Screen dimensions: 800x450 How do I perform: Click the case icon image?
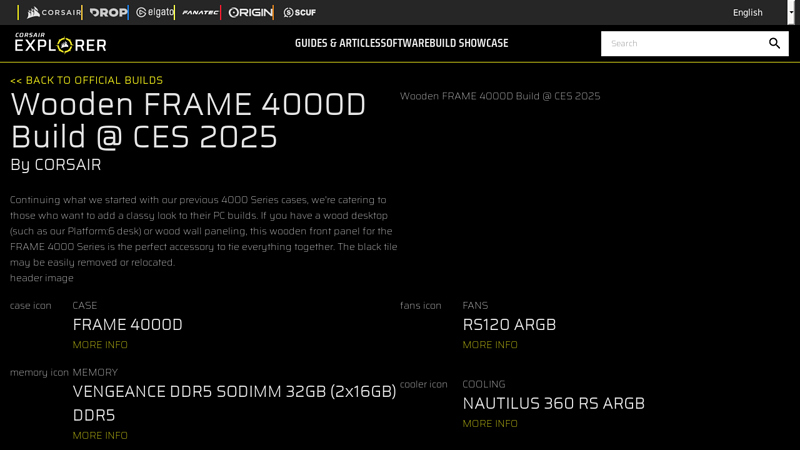tap(31, 305)
